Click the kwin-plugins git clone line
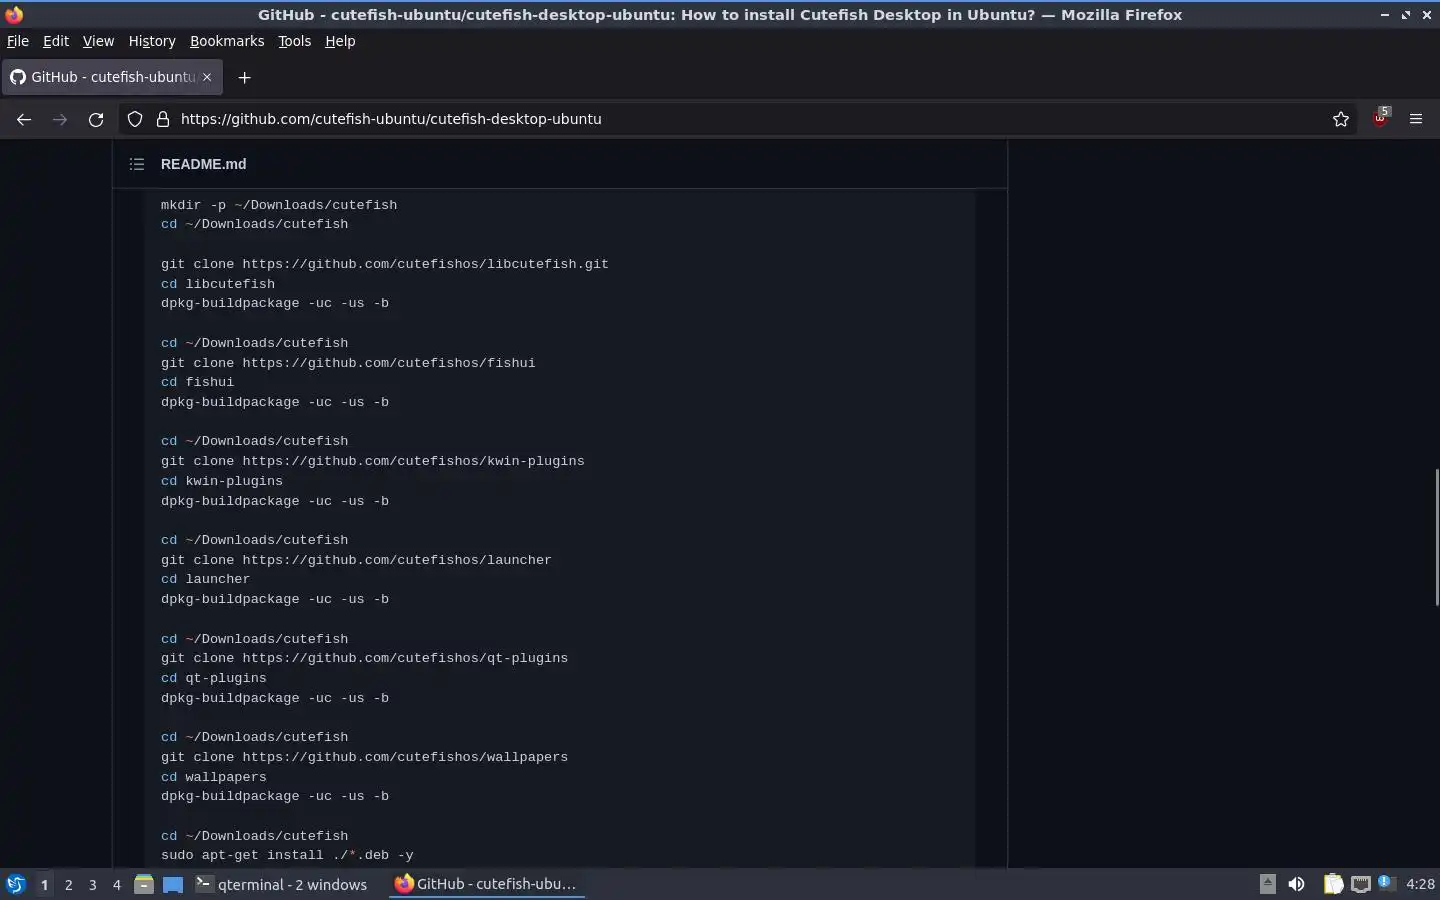This screenshot has width=1440, height=900. (373, 461)
